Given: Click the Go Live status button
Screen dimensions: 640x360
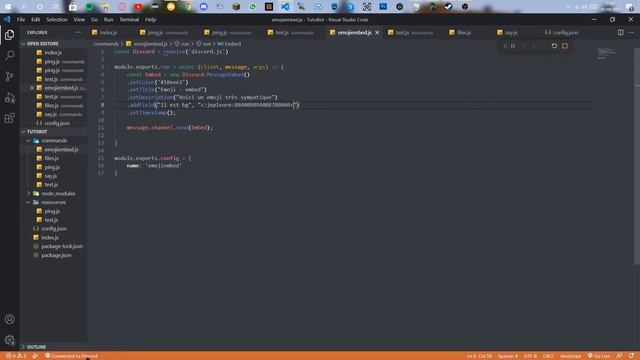Looking at the screenshot, I should [x=599, y=356].
